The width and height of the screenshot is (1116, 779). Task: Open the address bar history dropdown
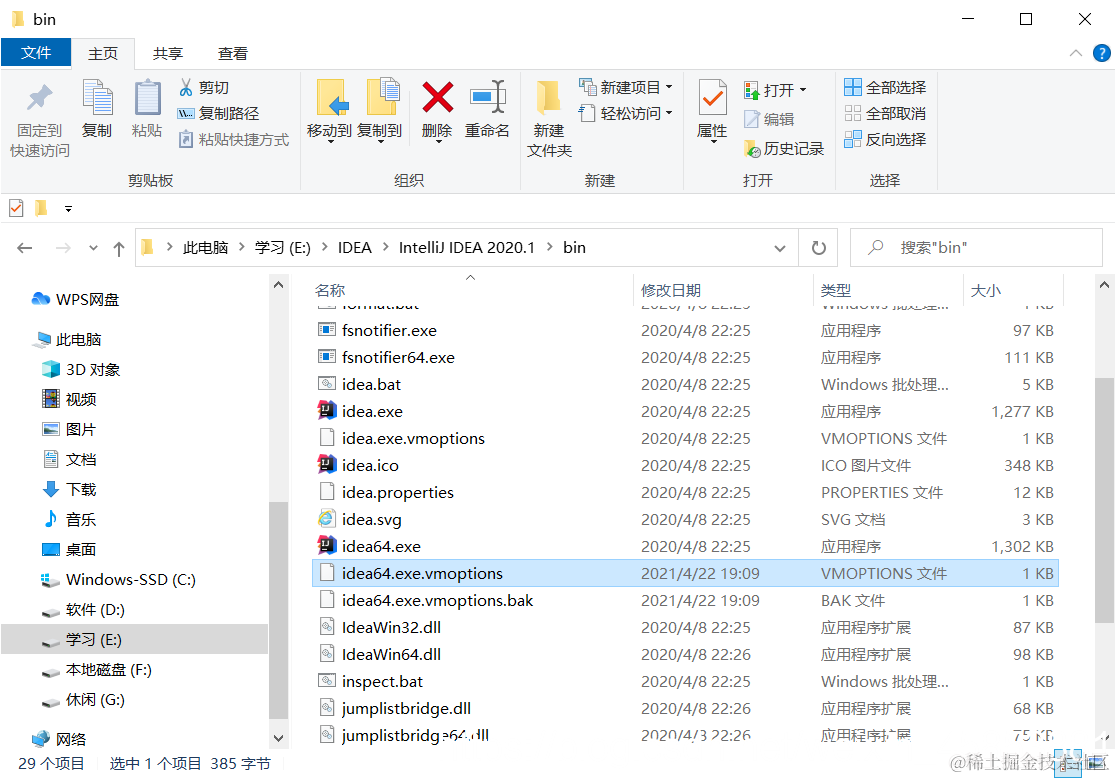click(x=779, y=247)
